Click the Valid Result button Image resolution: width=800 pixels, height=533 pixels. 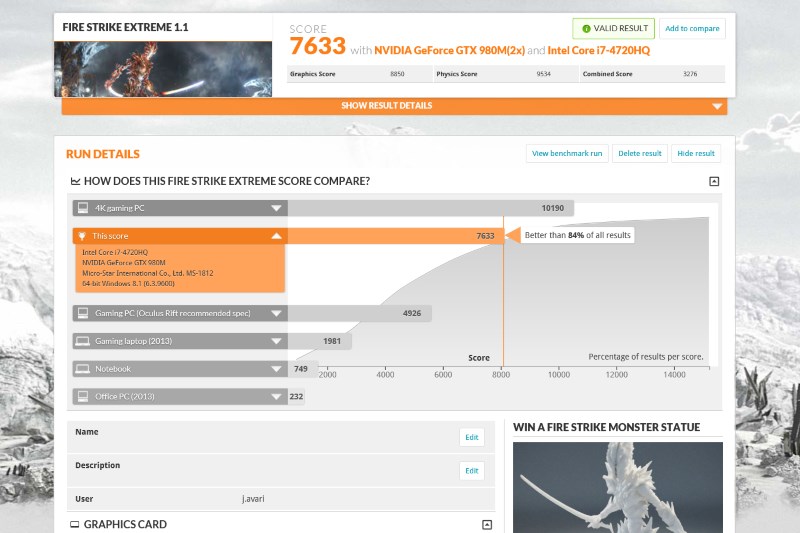tap(613, 29)
